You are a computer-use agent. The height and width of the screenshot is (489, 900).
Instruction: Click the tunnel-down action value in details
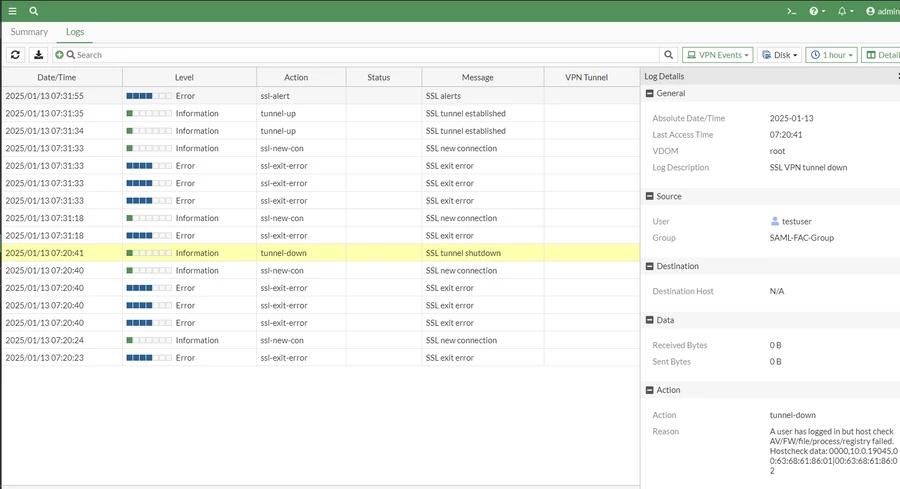793,415
